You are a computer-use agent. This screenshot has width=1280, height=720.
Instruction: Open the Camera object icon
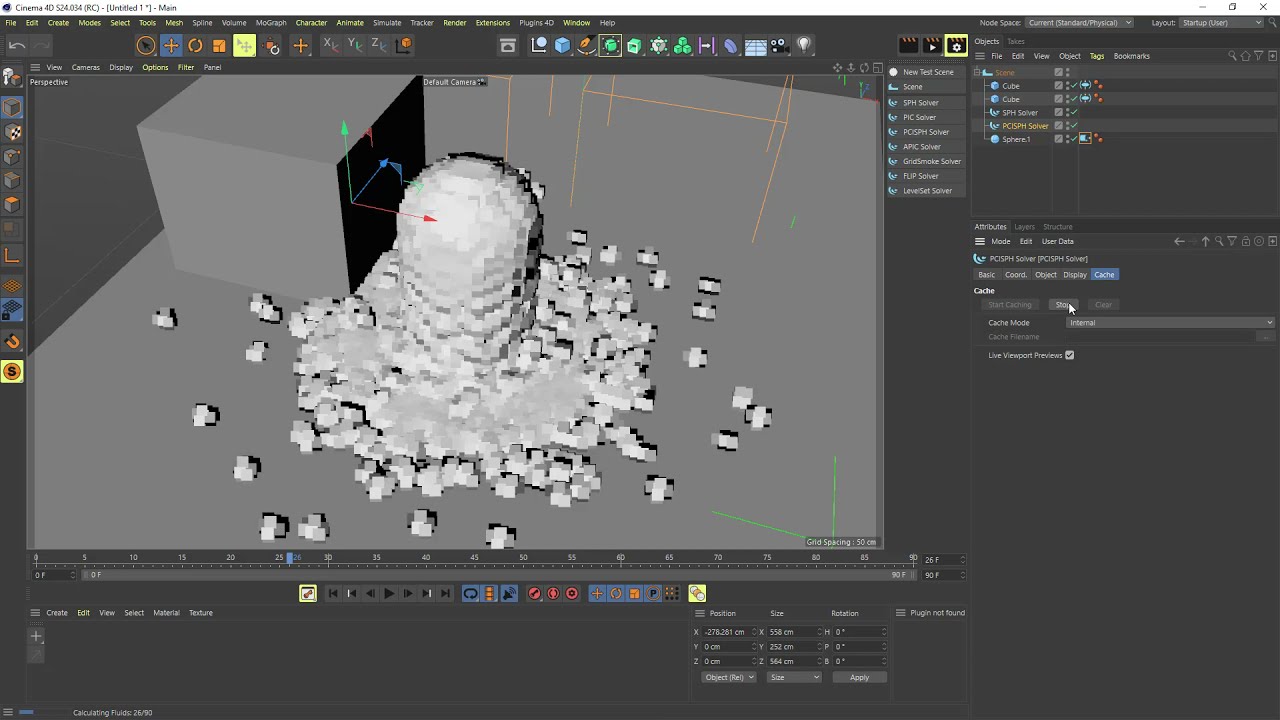[x=779, y=45]
